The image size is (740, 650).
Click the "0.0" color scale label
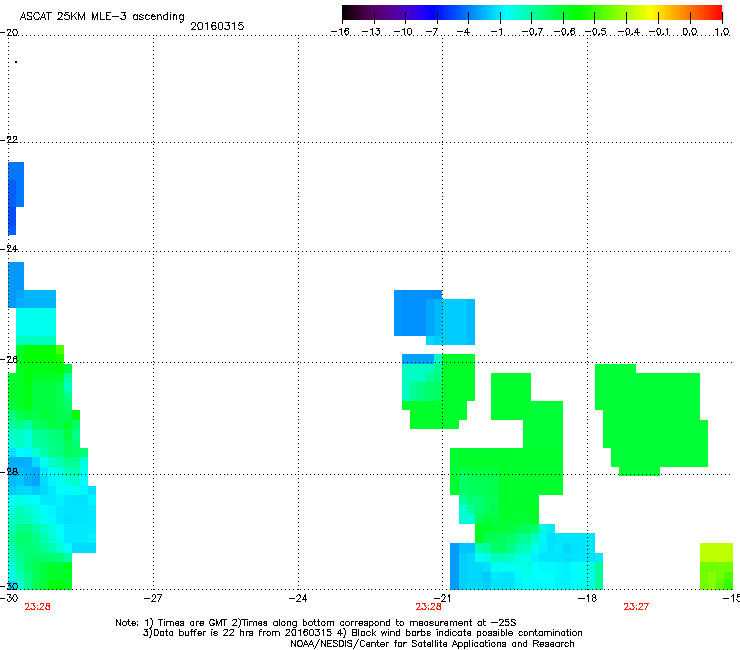[690, 32]
